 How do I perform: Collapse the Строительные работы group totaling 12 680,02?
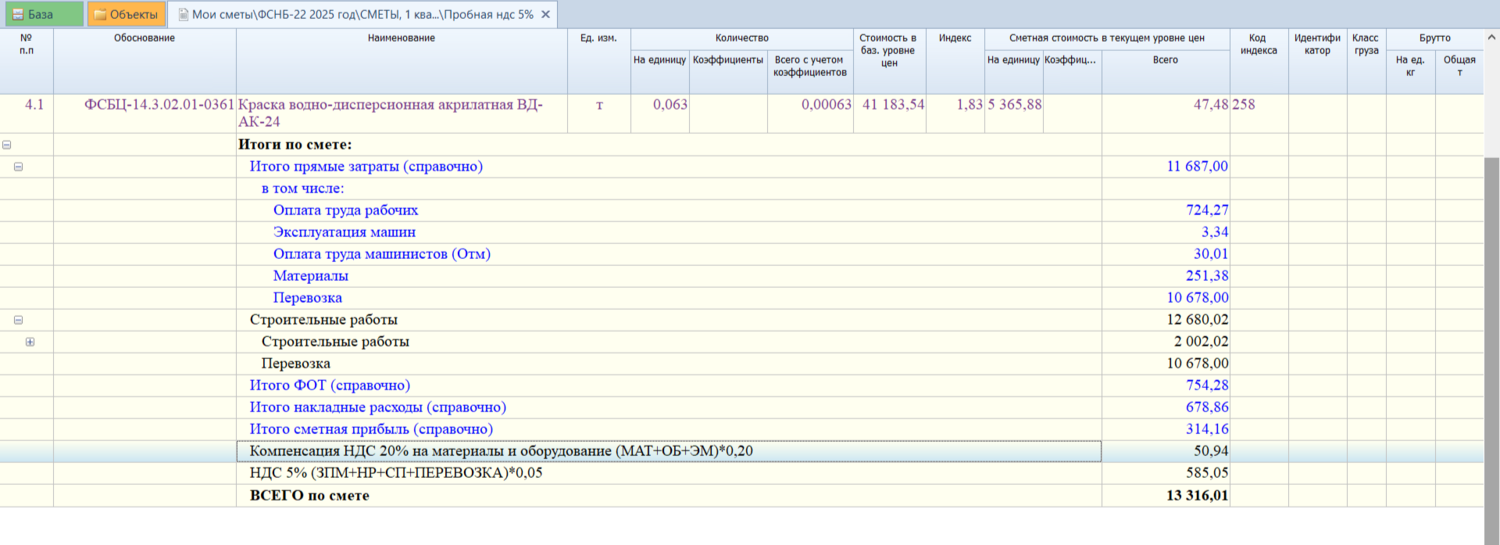(18, 320)
